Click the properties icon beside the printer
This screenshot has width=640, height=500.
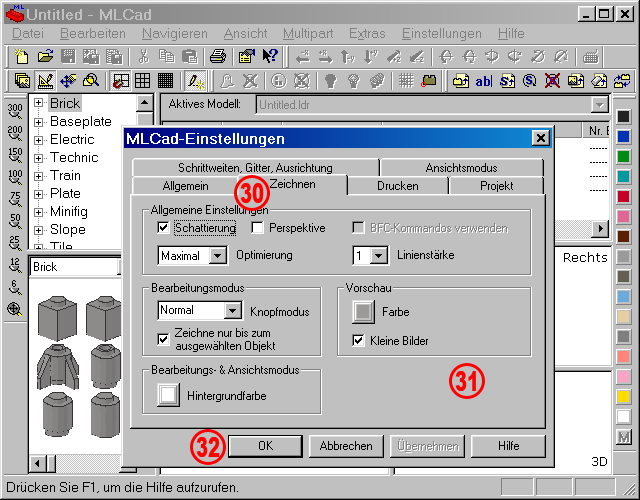point(247,56)
